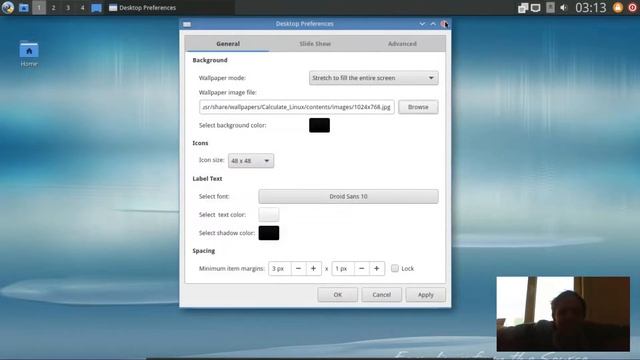This screenshot has height=360, width=640.
Task: Click the OK button
Action: pos(338,295)
